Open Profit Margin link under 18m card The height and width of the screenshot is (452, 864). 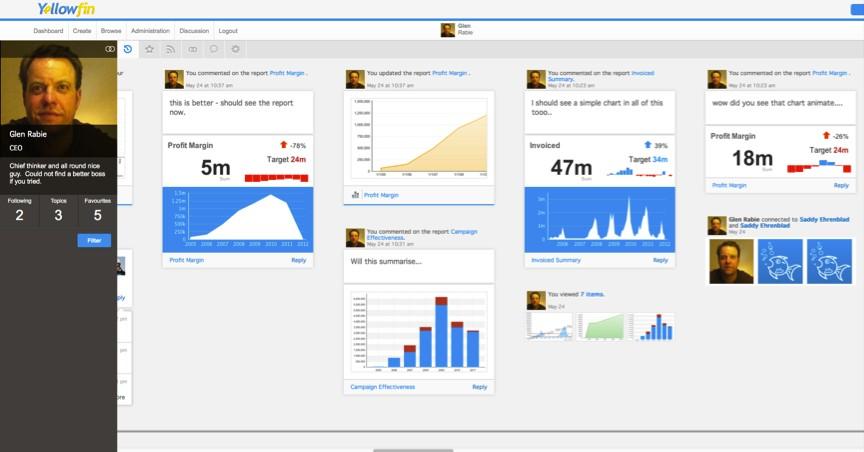click(729, 185)
